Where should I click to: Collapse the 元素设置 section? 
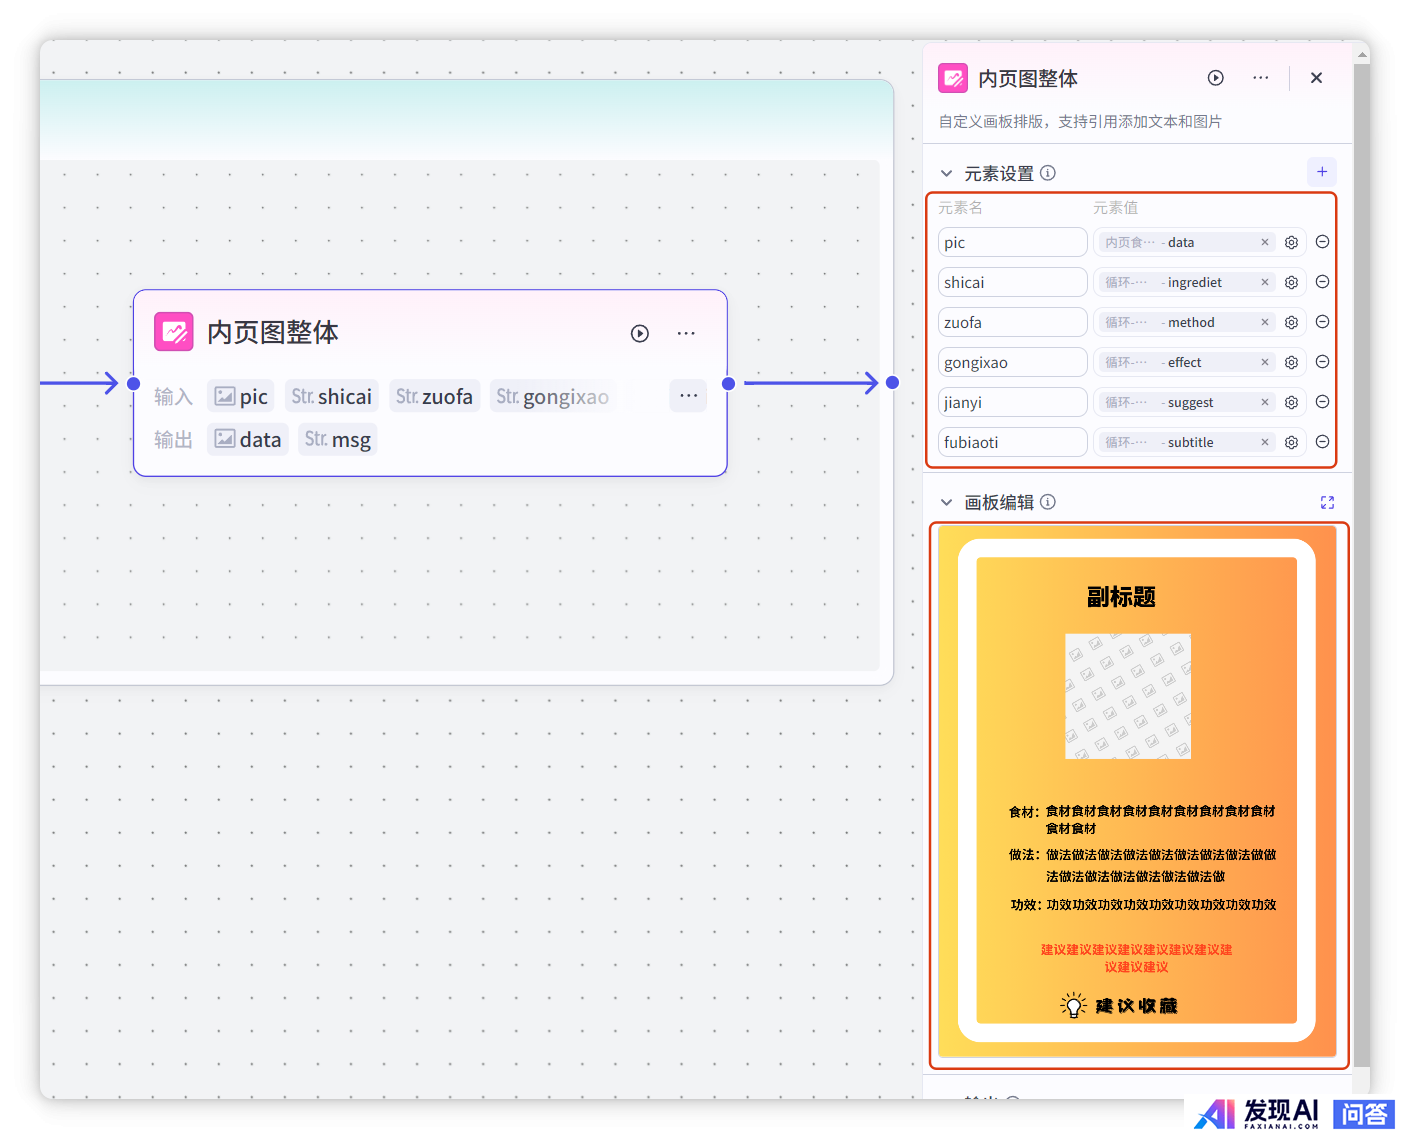tap(946, 174)
